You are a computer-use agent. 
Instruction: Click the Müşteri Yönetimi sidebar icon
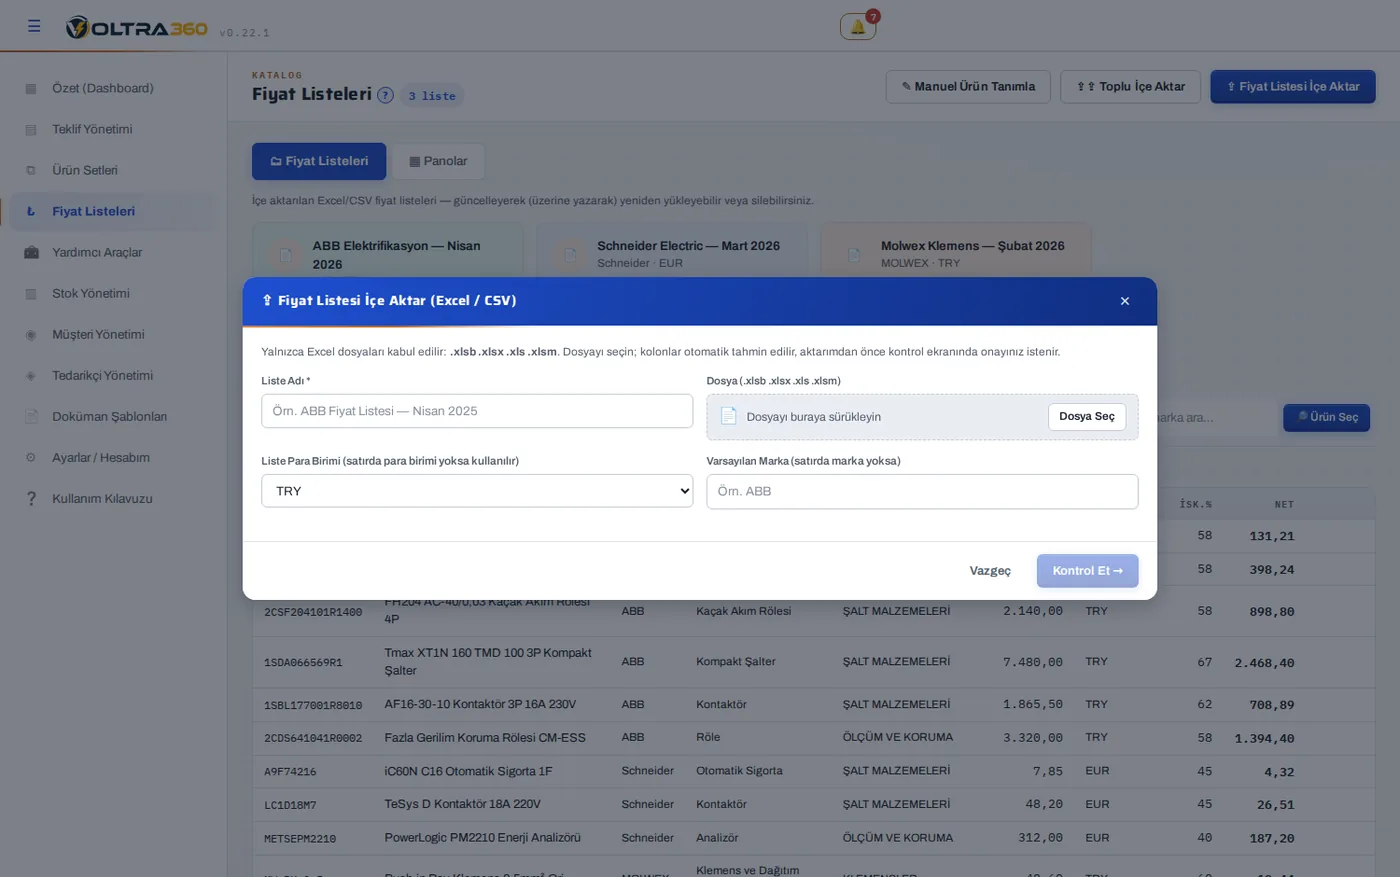pos(31,334)
